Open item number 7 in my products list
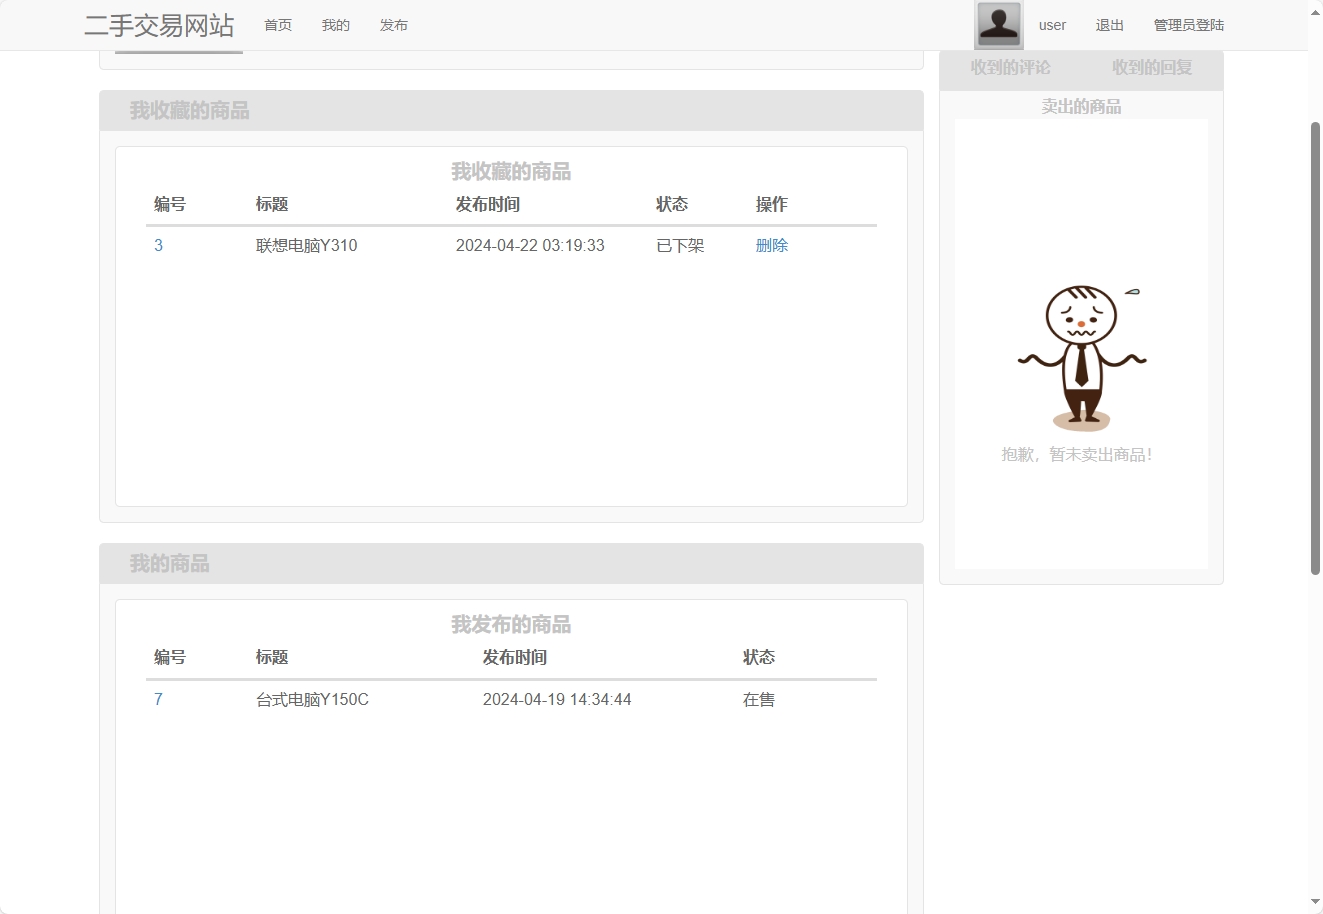Viewport: 1323px width, 914px height. click(x=158, y=699)
